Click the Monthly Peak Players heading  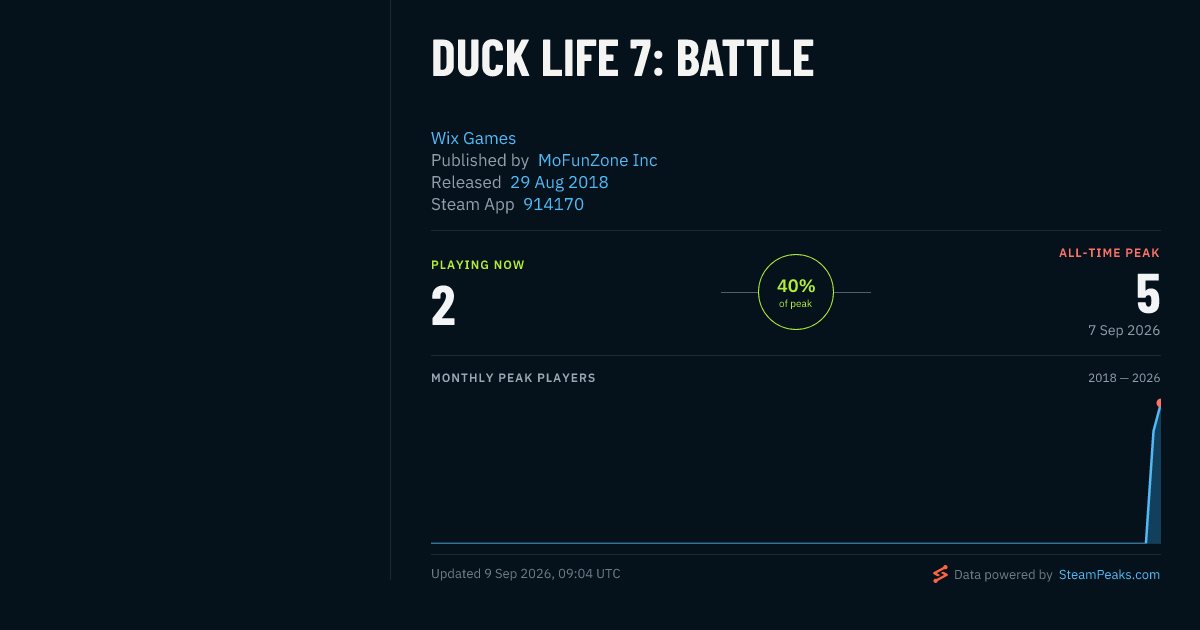tap(513, 378)
